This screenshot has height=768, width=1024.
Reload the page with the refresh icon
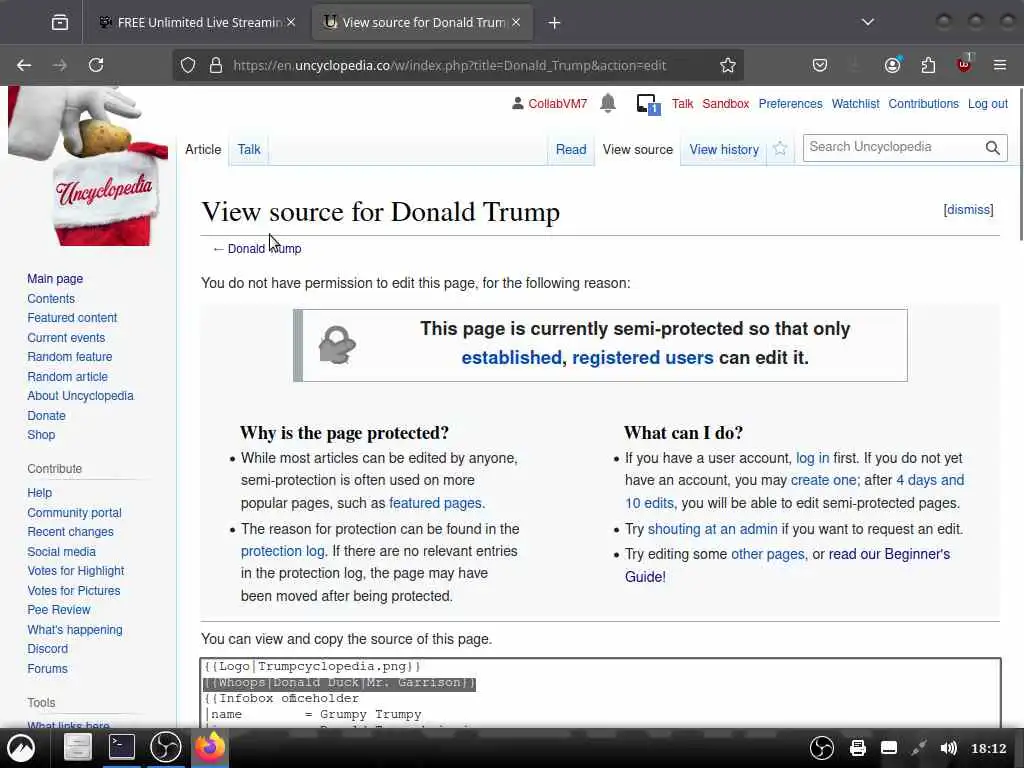(x=96, y=65)
